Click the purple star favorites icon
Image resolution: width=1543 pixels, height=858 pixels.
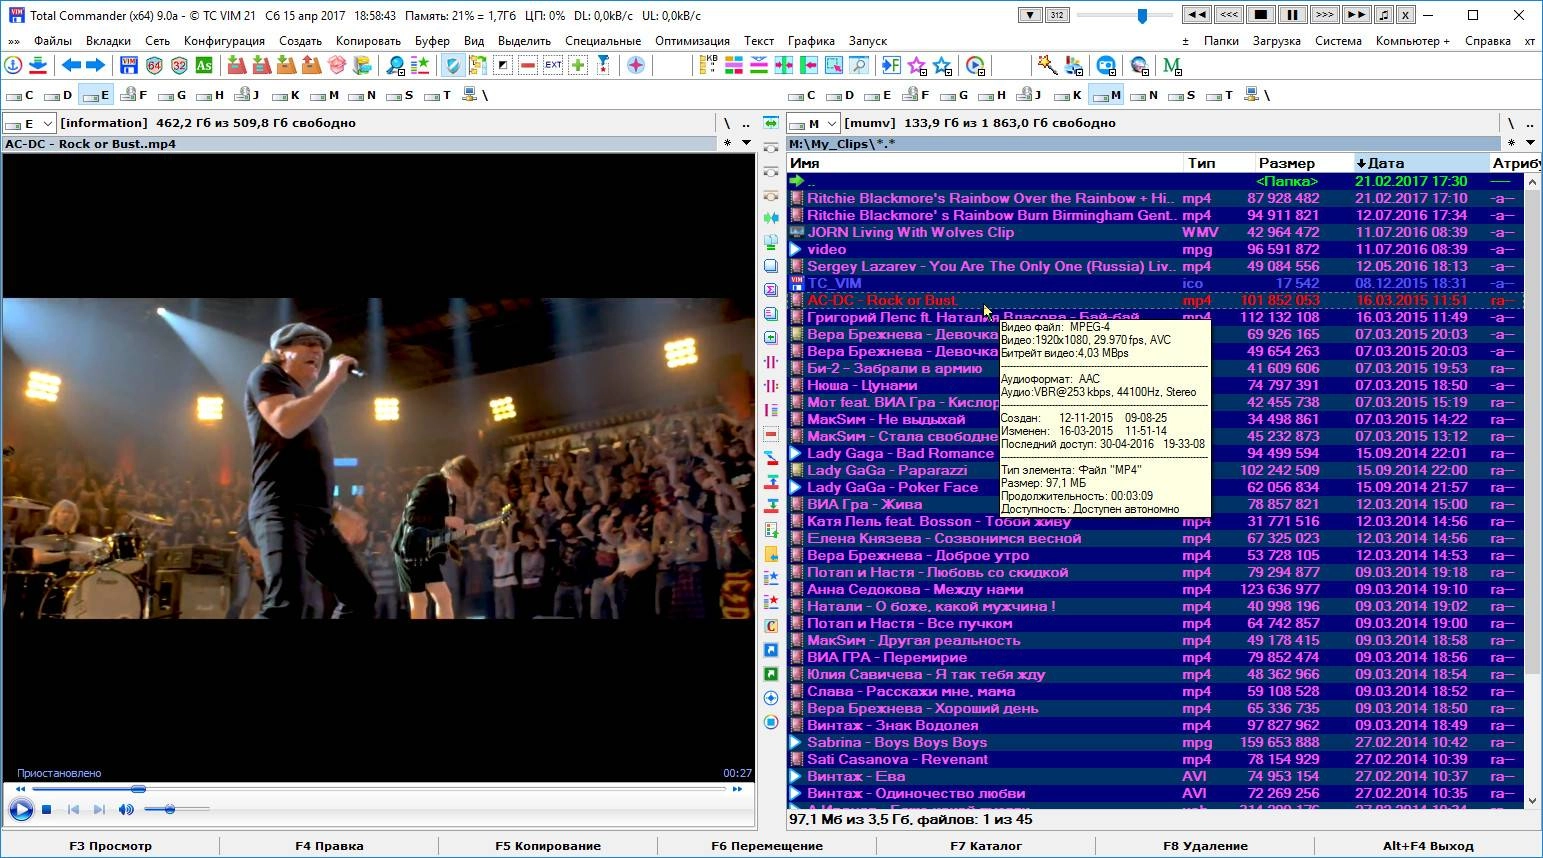(x=917, y=66)
